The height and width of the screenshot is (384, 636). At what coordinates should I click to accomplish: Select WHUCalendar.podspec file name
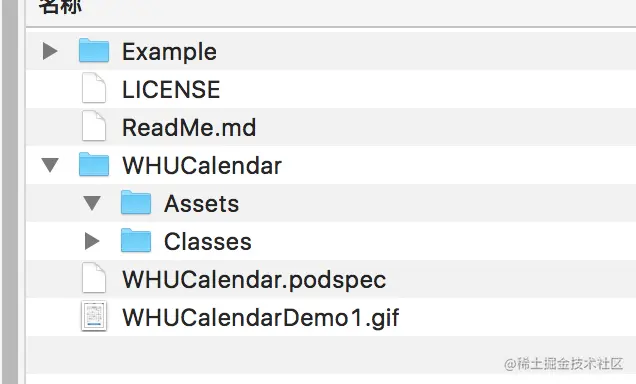[x=254, y=280]
